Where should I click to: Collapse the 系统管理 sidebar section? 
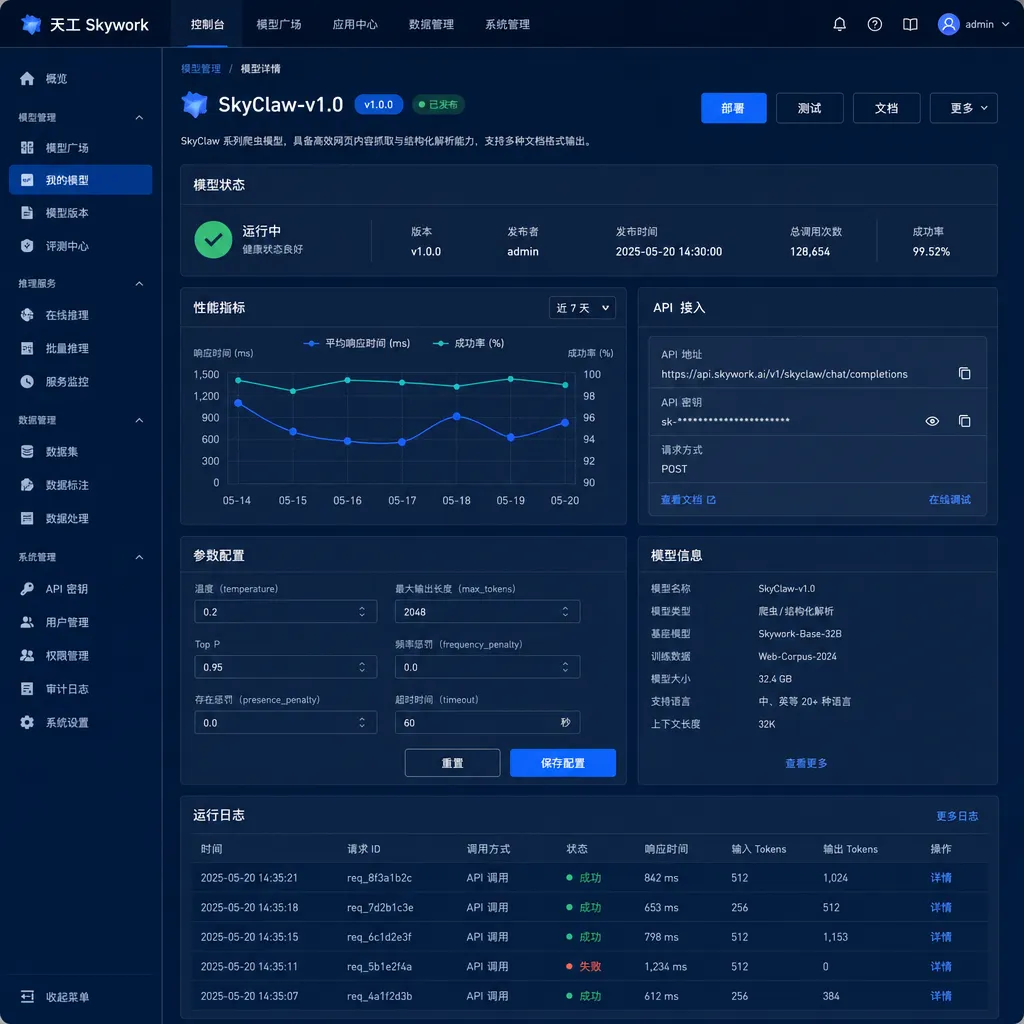139,557
